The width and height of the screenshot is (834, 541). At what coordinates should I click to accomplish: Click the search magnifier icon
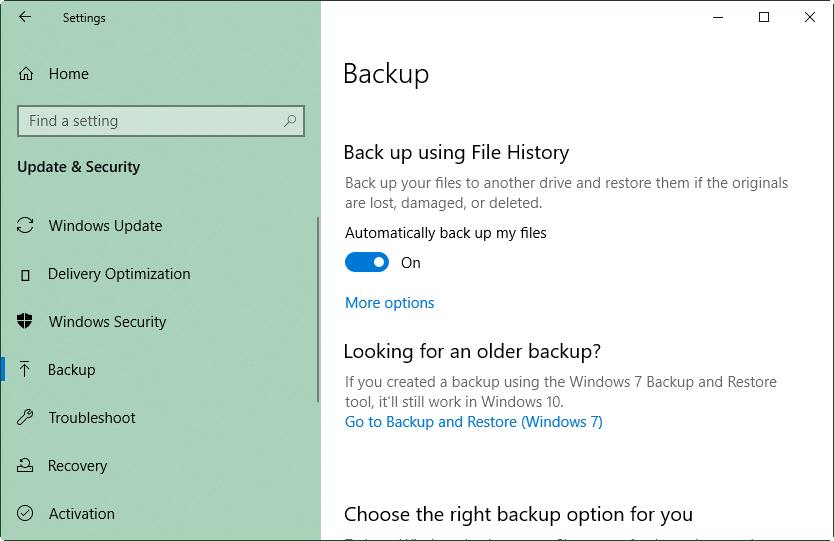coord(290,121)
